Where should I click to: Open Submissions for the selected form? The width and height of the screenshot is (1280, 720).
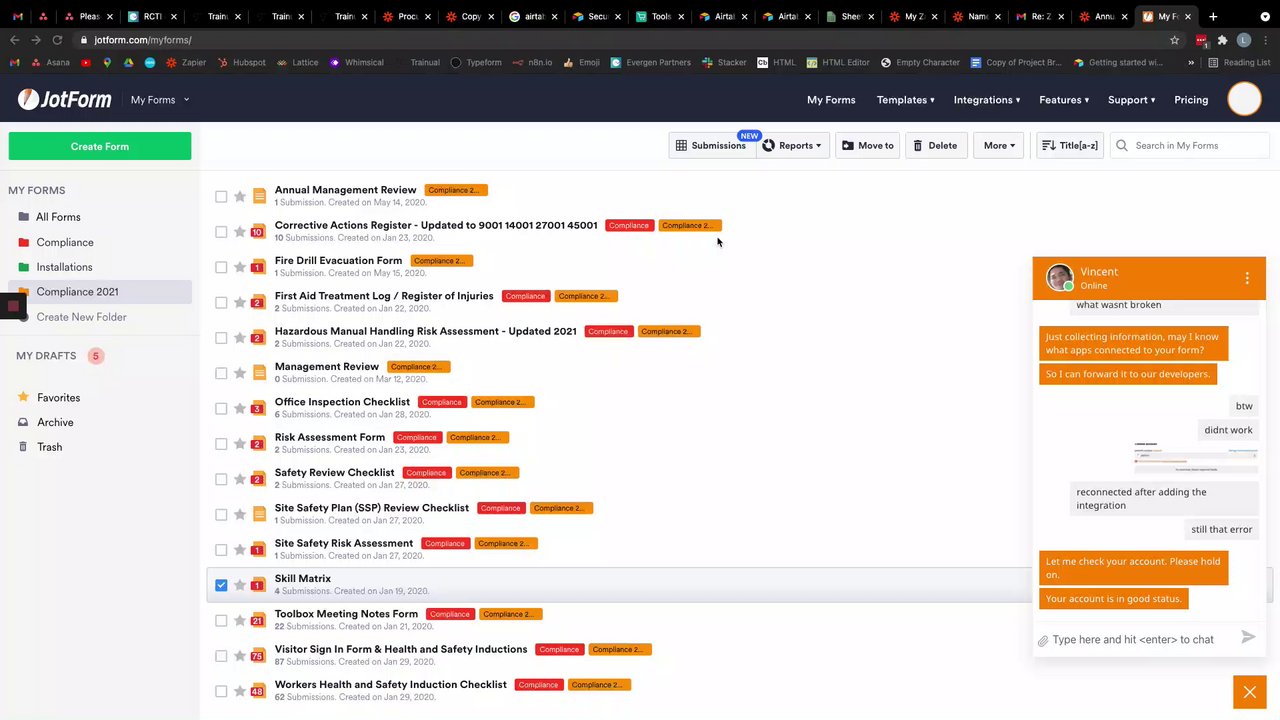coord(711,146)
